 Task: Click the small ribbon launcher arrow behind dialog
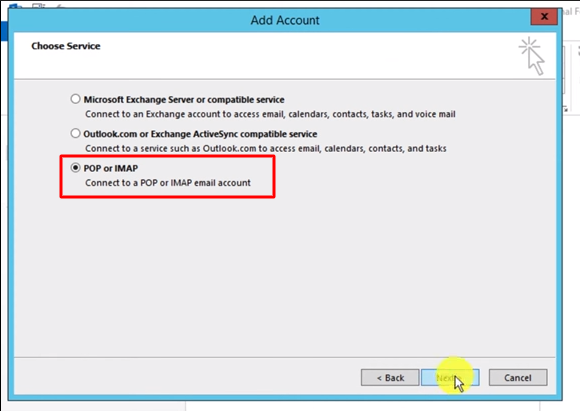566,109
